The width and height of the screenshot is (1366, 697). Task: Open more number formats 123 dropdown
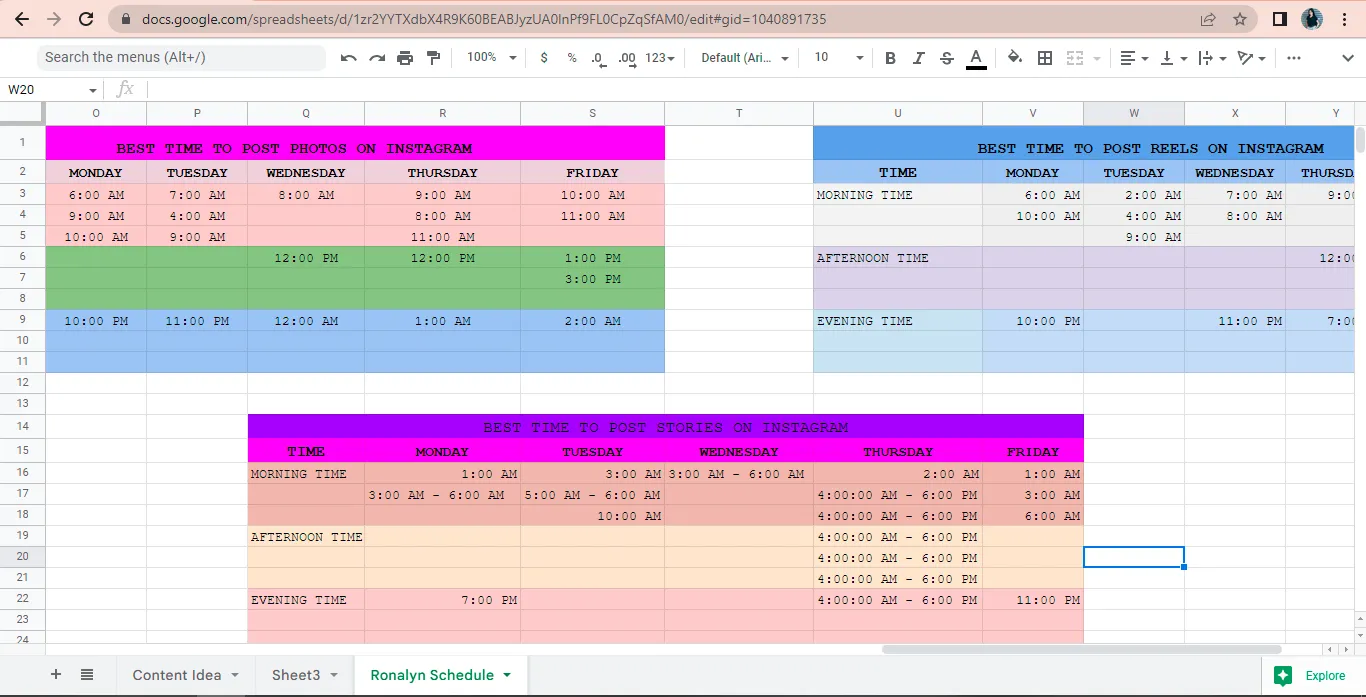(x=659, y=58)
